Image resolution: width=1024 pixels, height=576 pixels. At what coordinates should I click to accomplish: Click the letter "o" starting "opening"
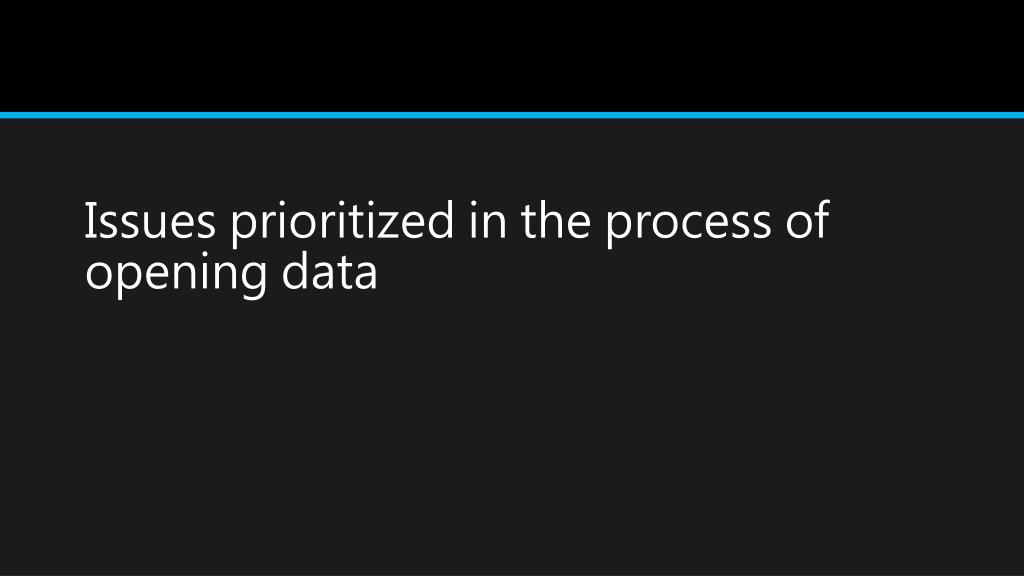click(x=99, y=276)
